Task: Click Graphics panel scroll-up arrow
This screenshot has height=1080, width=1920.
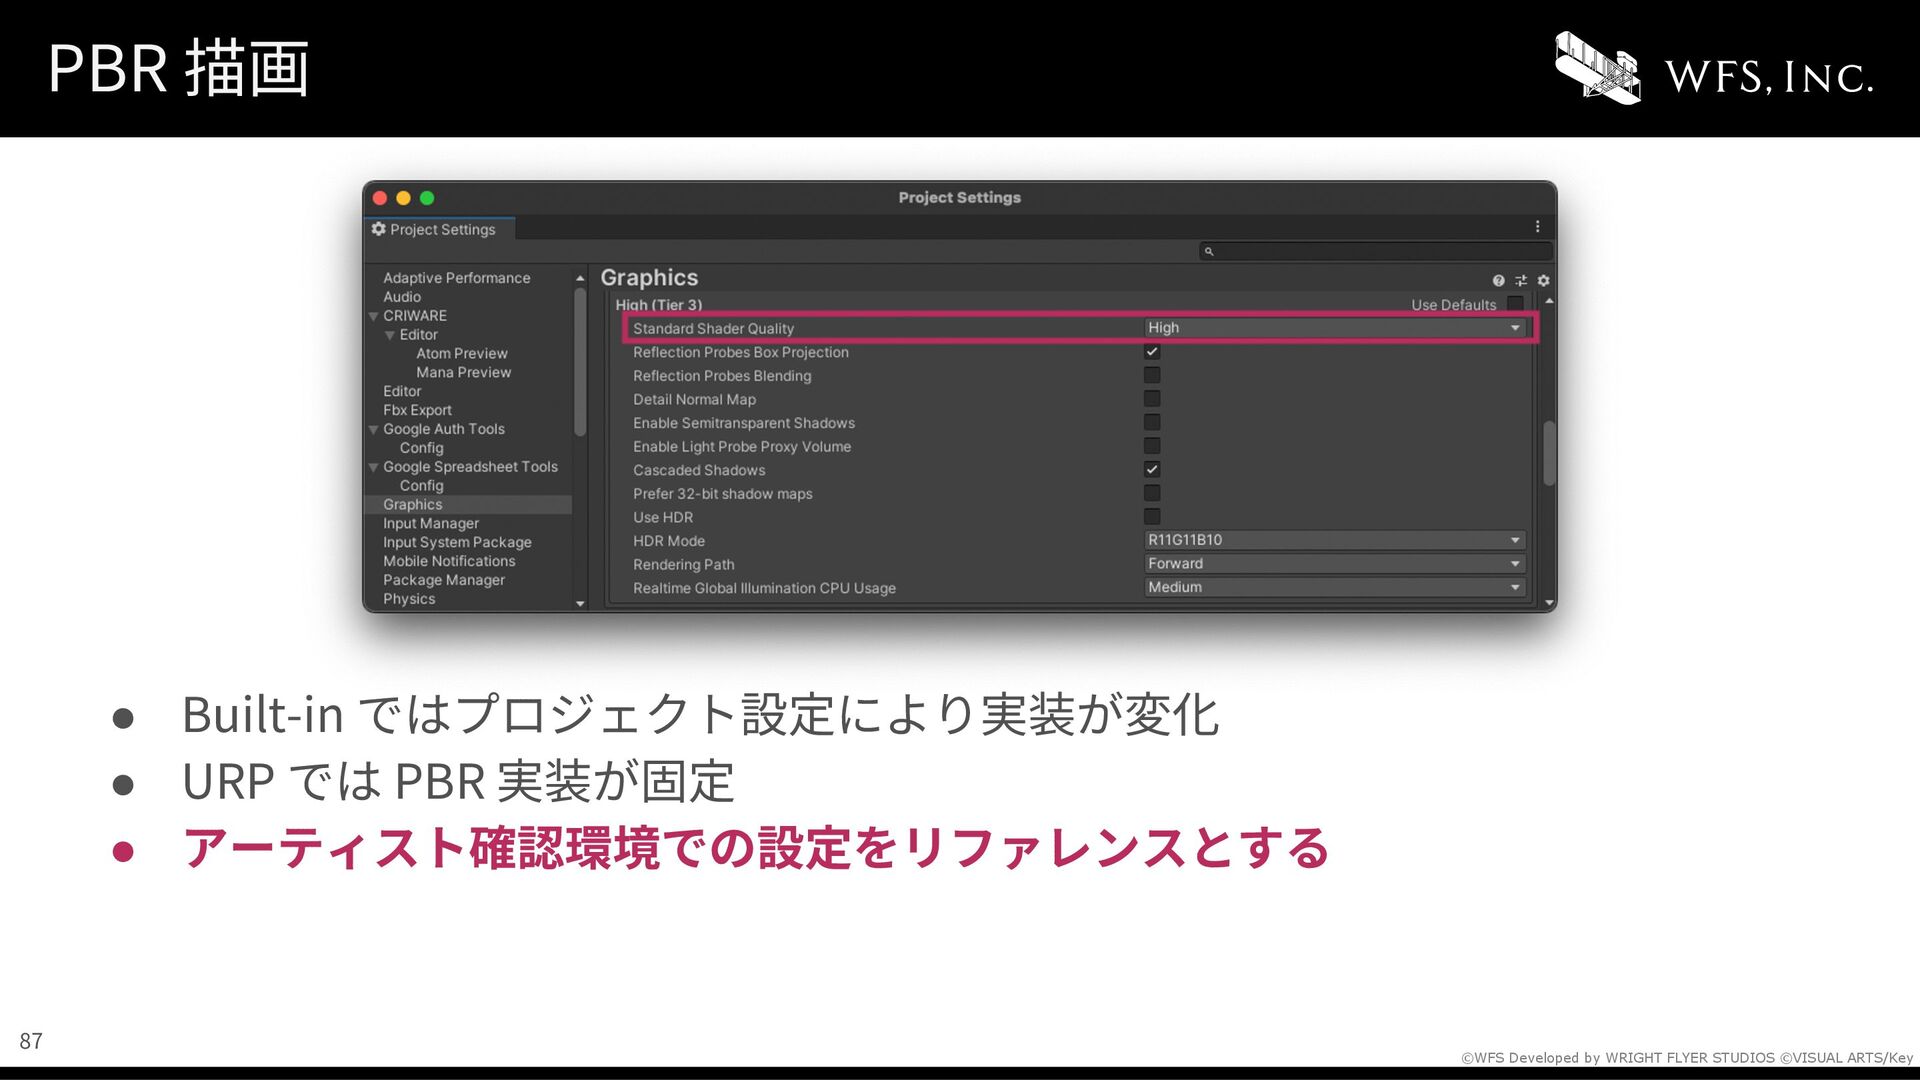Action: click(1549, 301)
